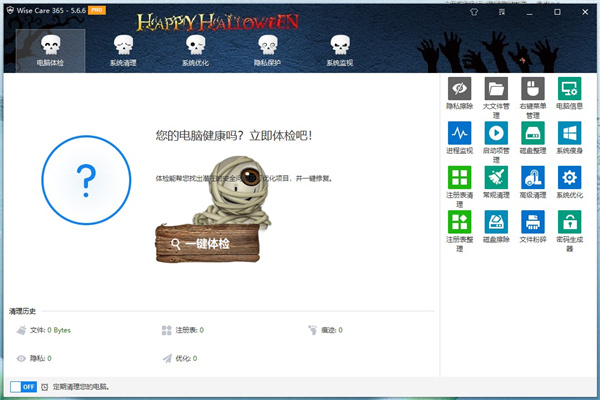The image size is (600, 400).
Task: Open the 注册表清理 registry cleaner
Action: (x=460, y=177)
